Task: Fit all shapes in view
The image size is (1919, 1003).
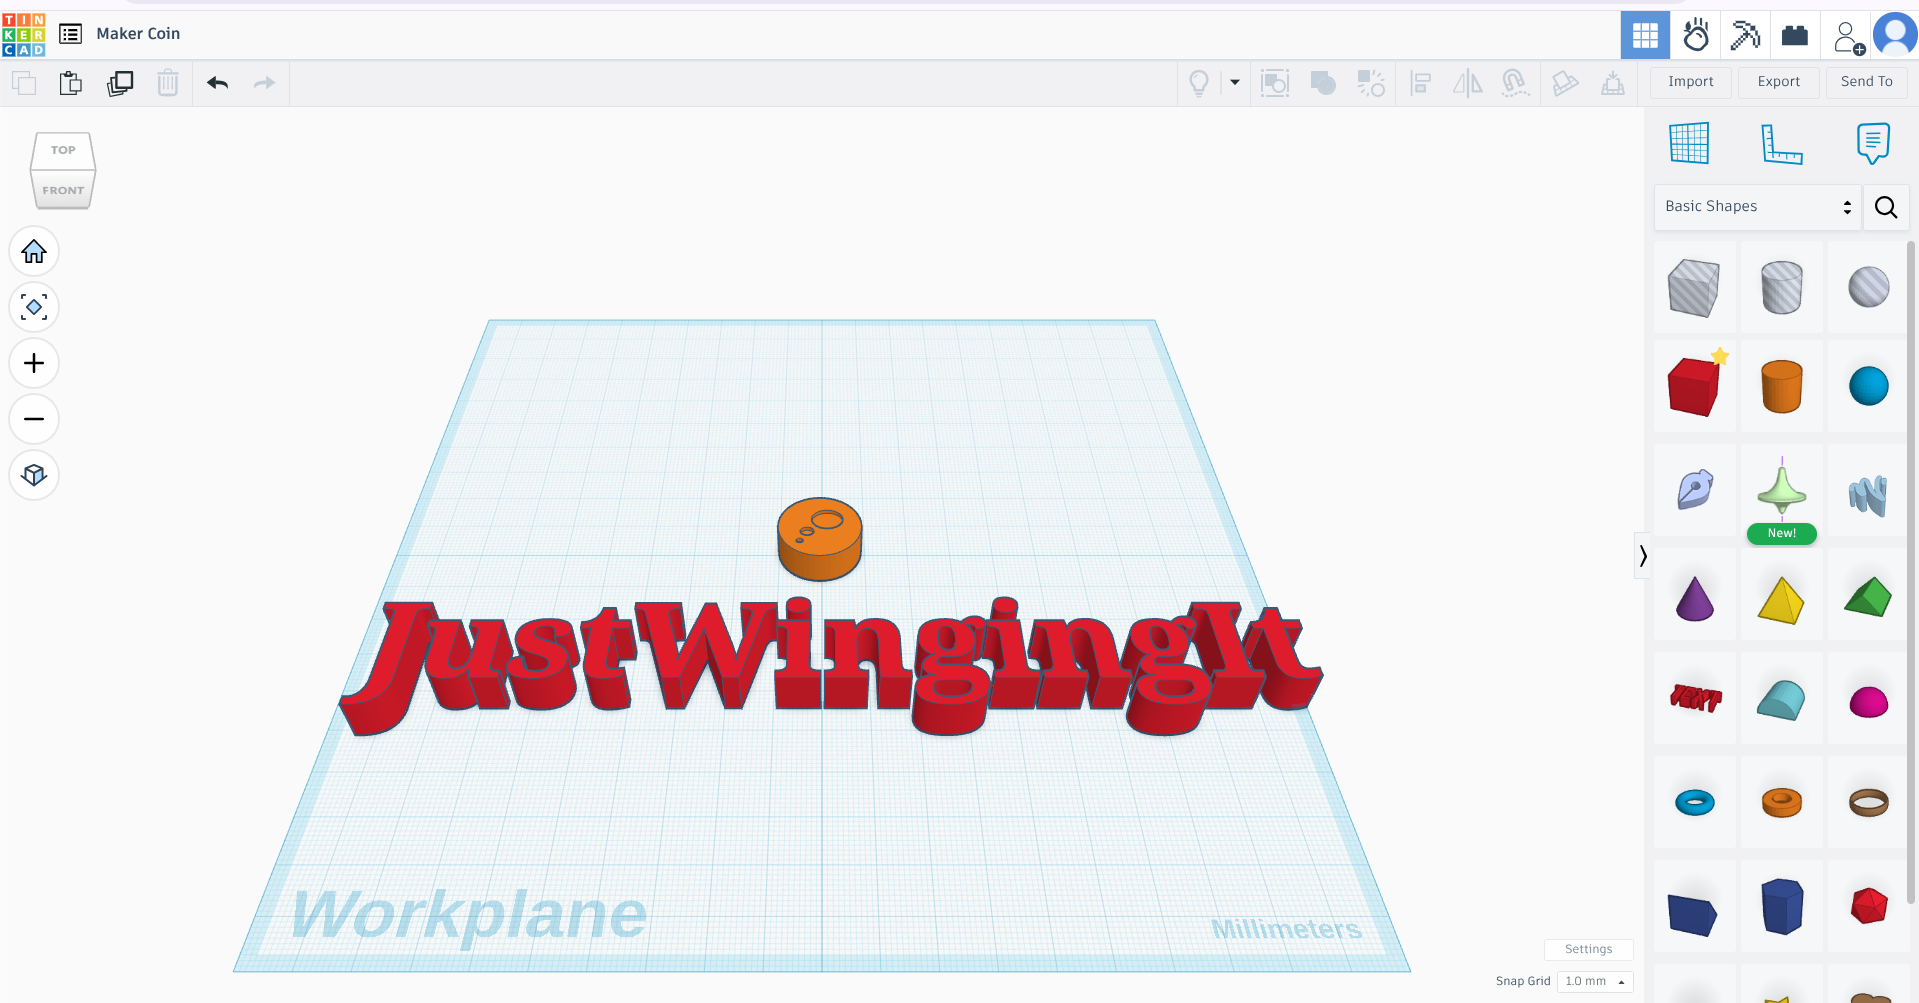Action: tap(34, 307)
